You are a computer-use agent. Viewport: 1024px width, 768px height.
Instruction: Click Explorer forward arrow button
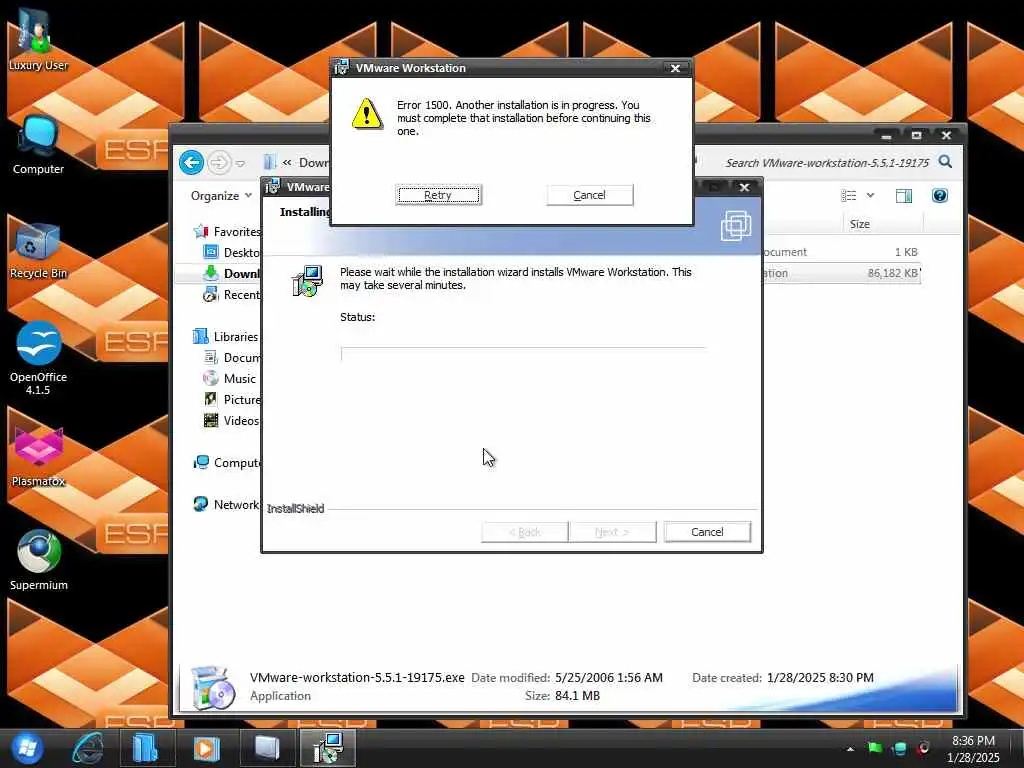click(219, 163)
